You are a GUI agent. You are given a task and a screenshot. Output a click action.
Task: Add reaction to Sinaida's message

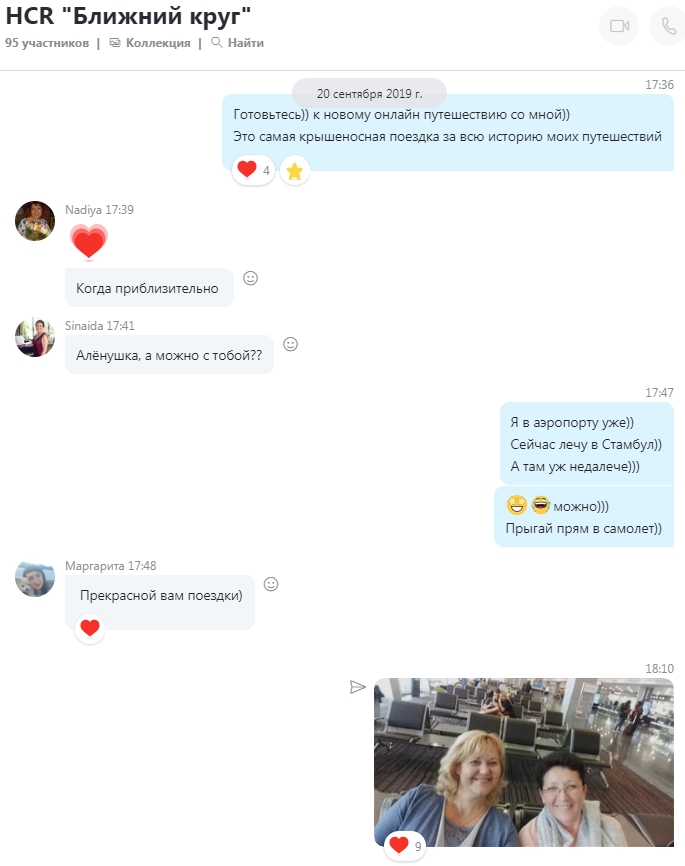point(291,344)
